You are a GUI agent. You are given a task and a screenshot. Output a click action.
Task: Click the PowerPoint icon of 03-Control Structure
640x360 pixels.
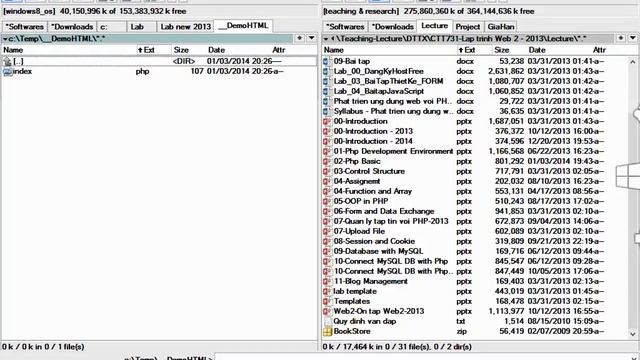pyautogui.click(x=327, y=171)
